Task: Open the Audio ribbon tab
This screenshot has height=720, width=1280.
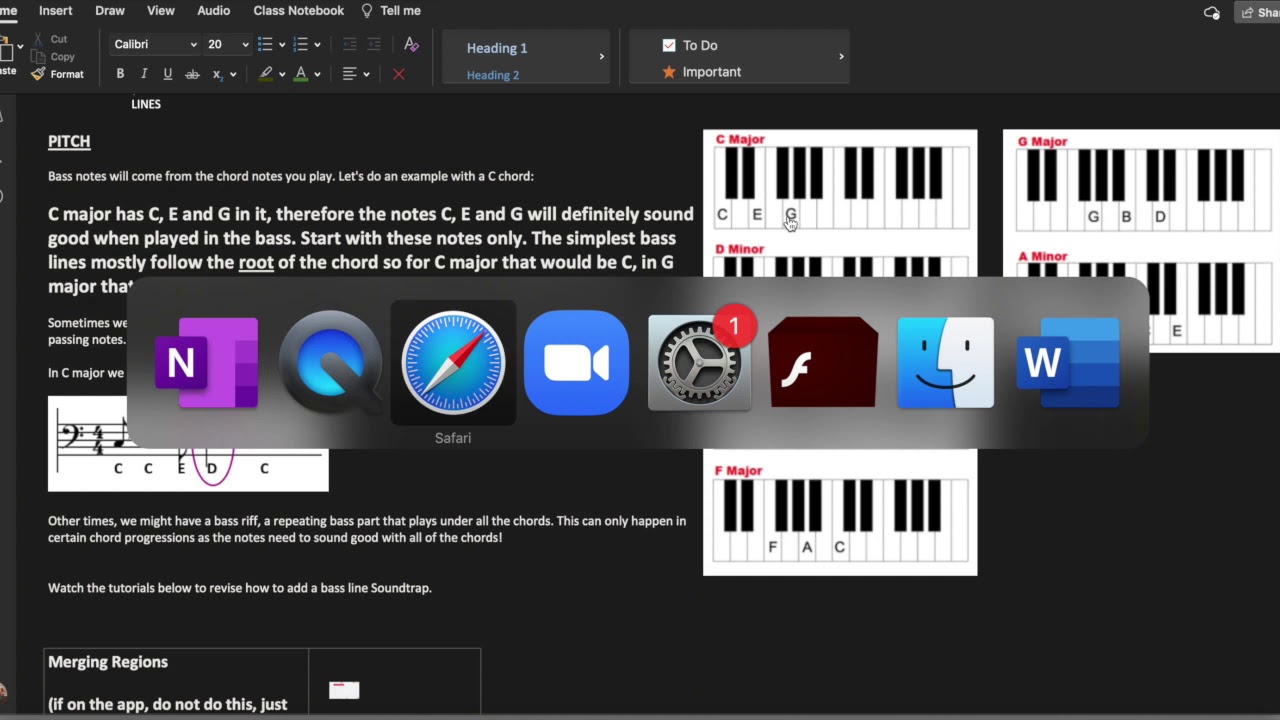Action: (214, 11)
